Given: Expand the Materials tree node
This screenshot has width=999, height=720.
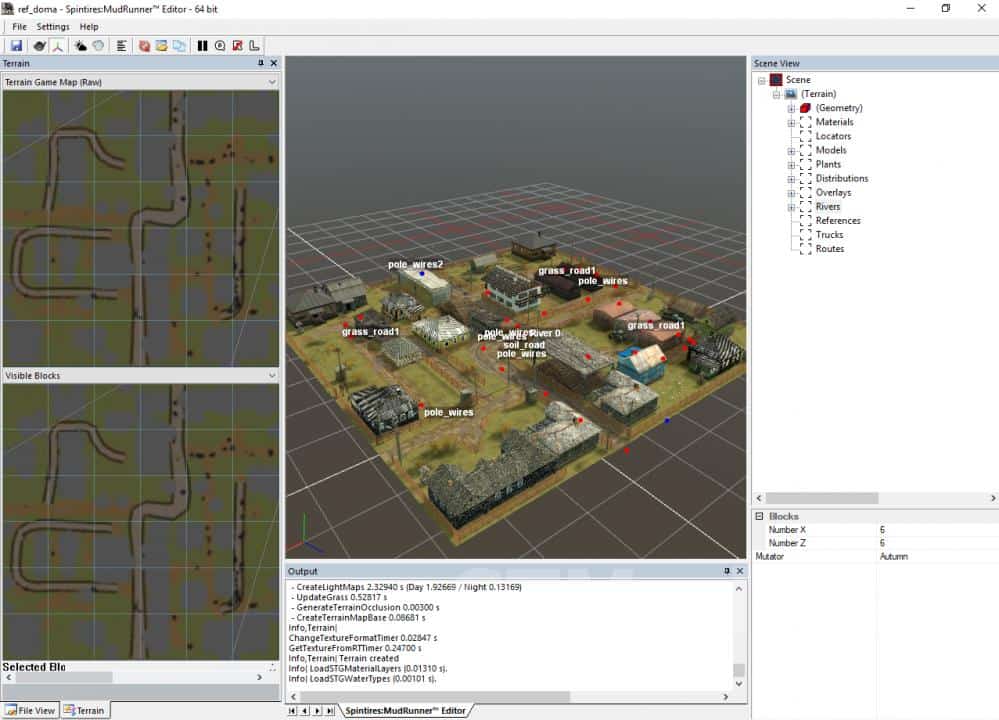Looking at the screenshot, I should coord(791,122).
